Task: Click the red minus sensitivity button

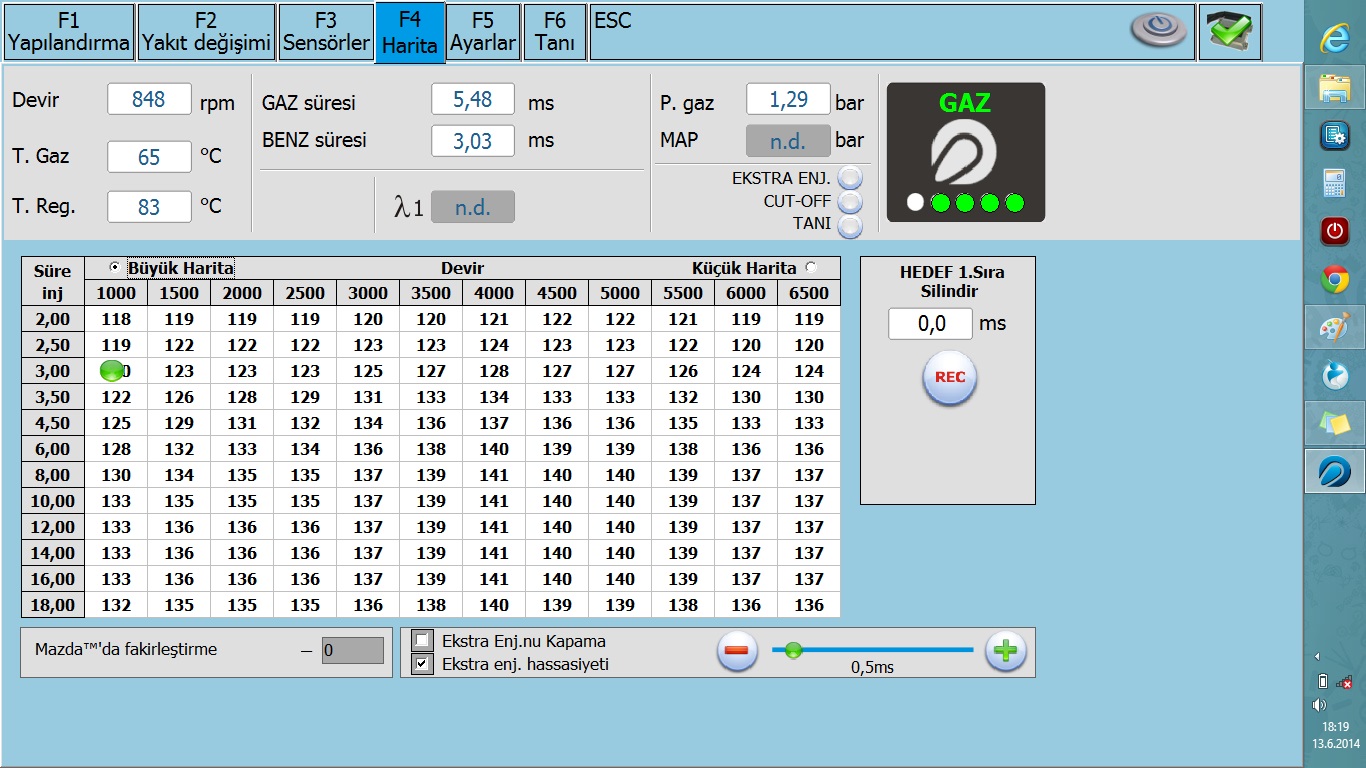Action: point(736,651)
